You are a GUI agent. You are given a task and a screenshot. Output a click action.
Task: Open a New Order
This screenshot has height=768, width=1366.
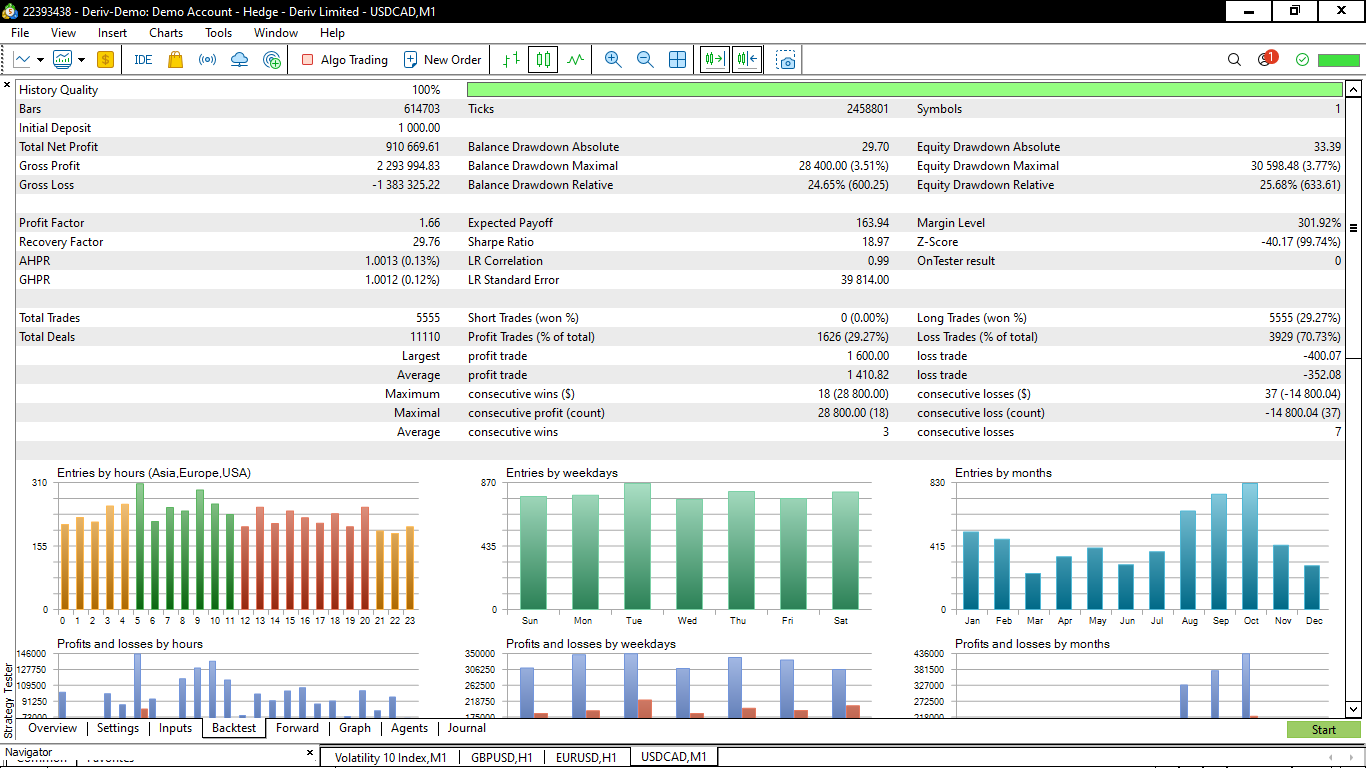coord(442,60)
